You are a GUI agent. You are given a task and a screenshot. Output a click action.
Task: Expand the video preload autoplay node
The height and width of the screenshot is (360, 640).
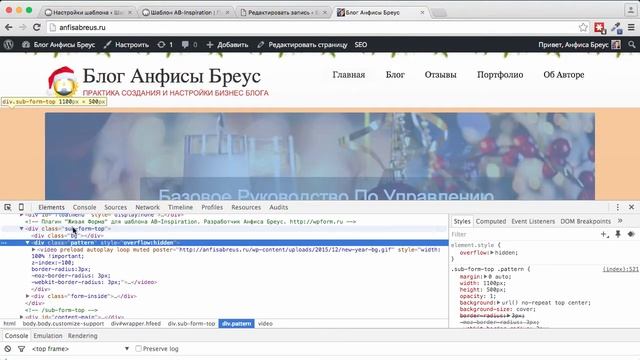pyautogui.click(x=33, y=249)
